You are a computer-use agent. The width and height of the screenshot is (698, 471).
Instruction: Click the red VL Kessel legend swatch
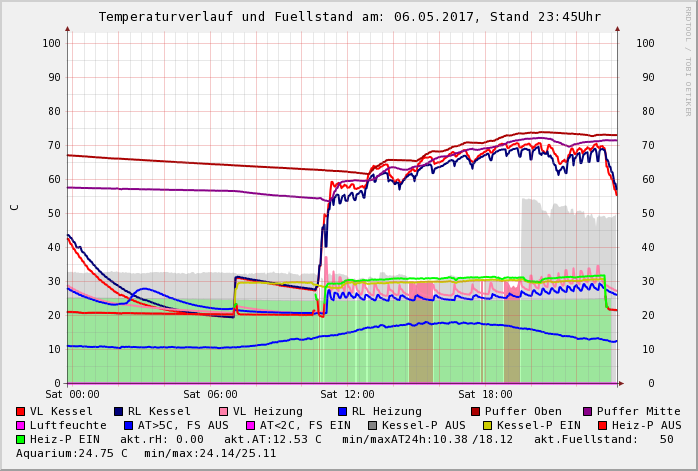pyautogui.click(x=21, y=411)
